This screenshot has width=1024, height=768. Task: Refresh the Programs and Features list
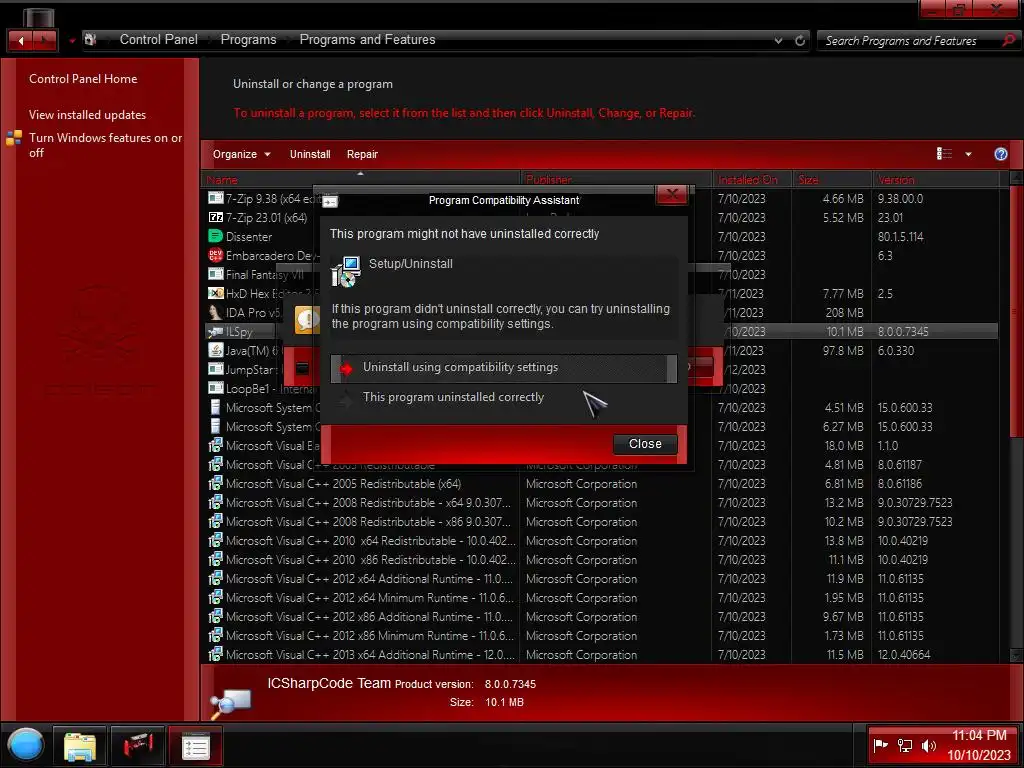799,40
